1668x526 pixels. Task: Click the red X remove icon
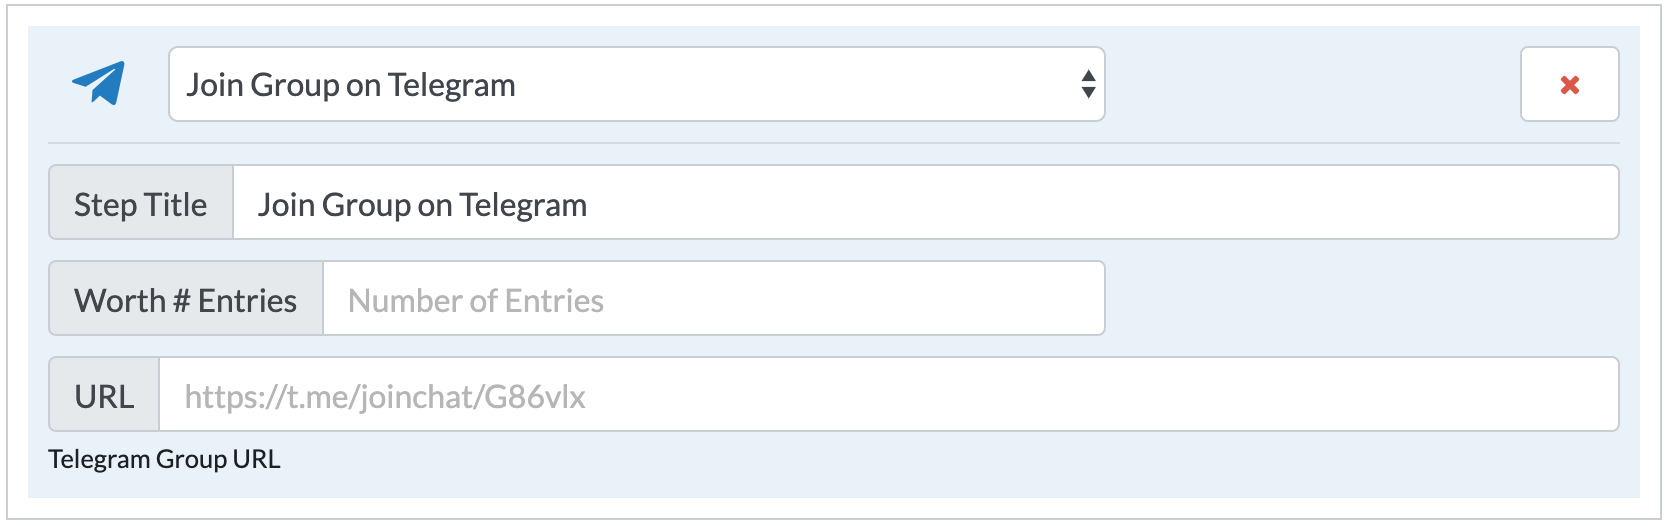click(x=1570, y=85)
